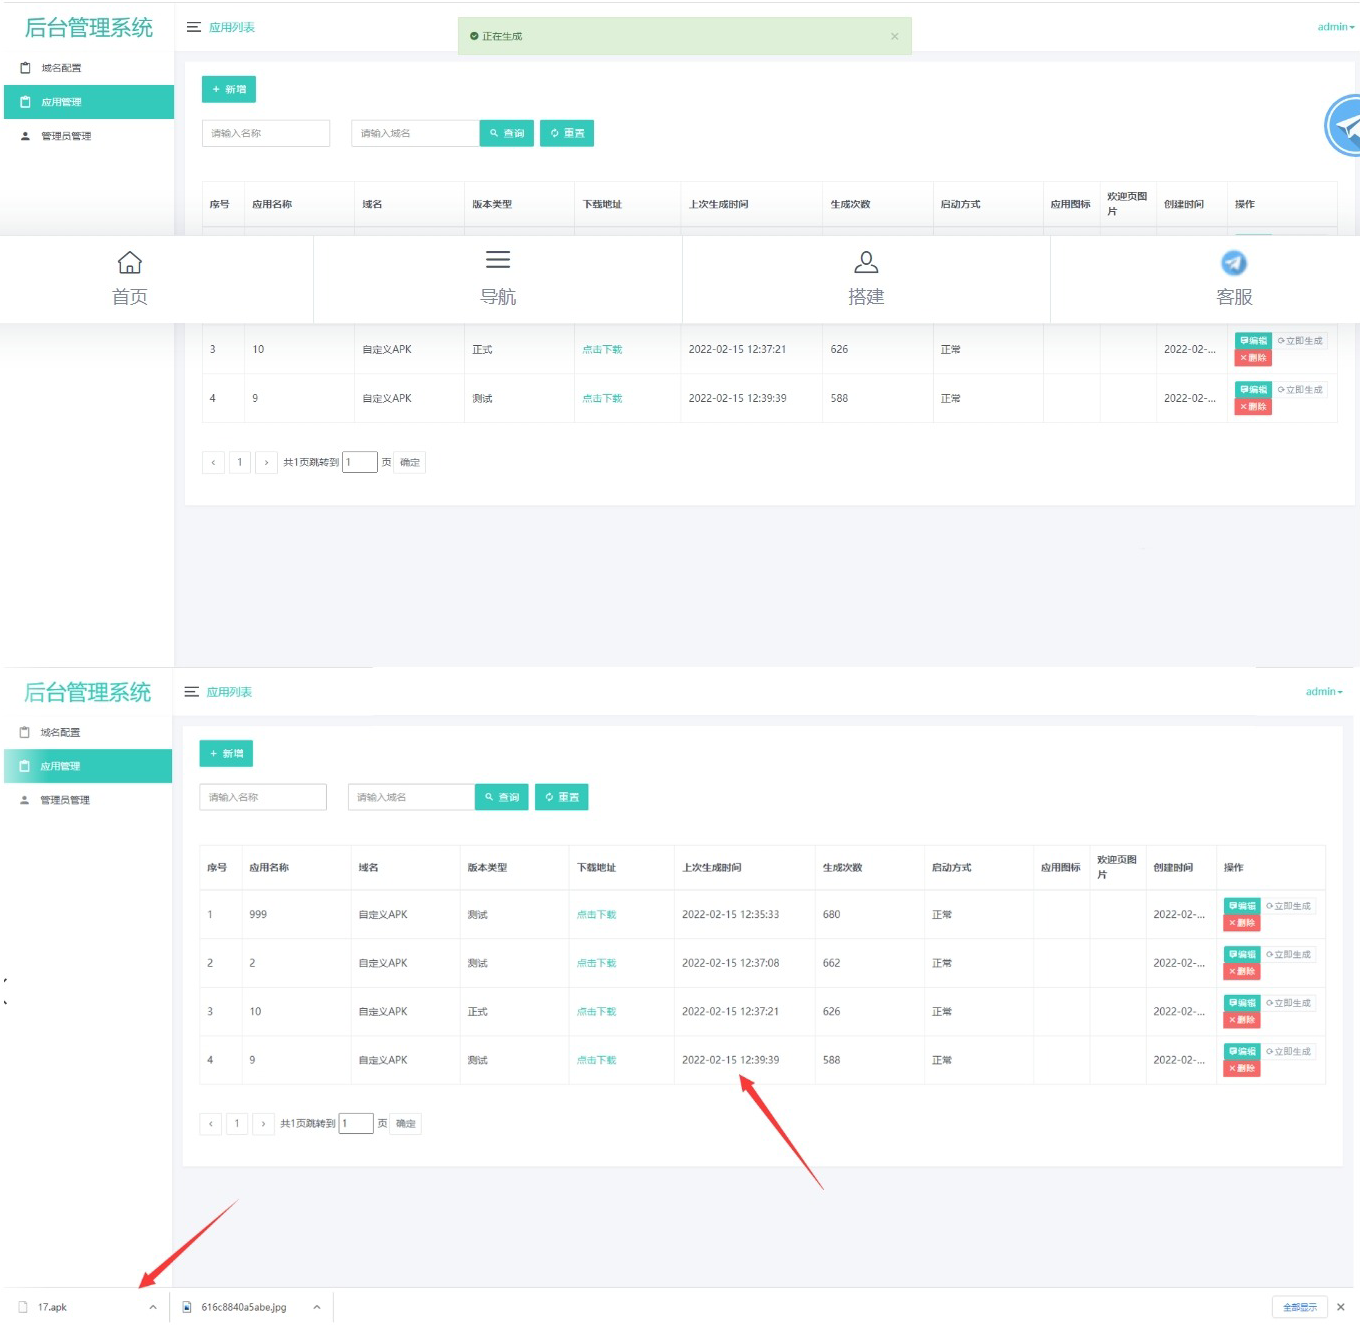Select the 搭建 user icon
The height and width of the screenshot is (1333, 1360).
point(866,263)
